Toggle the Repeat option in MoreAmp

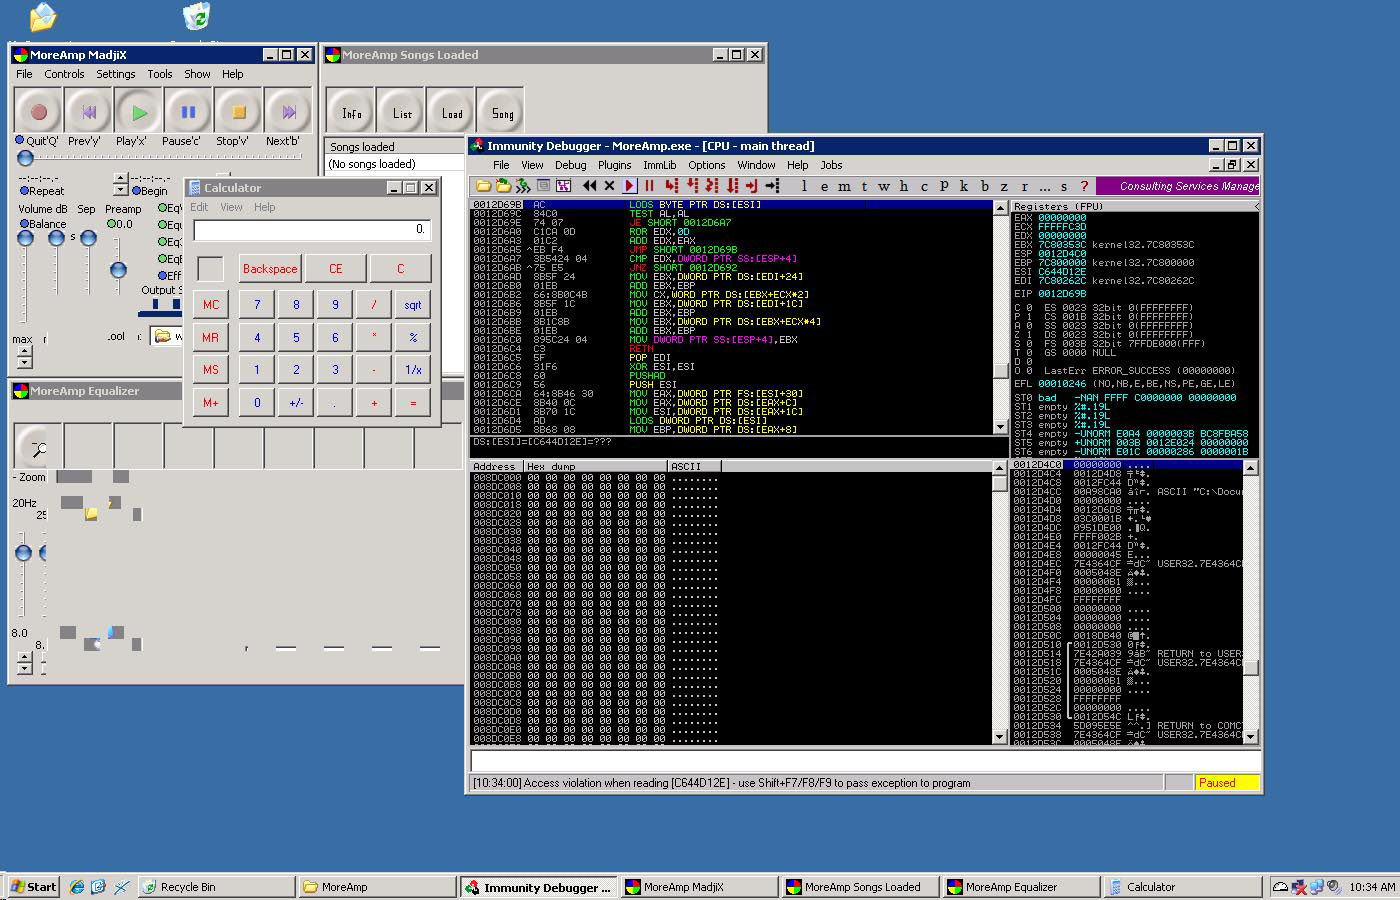(24, 190)
